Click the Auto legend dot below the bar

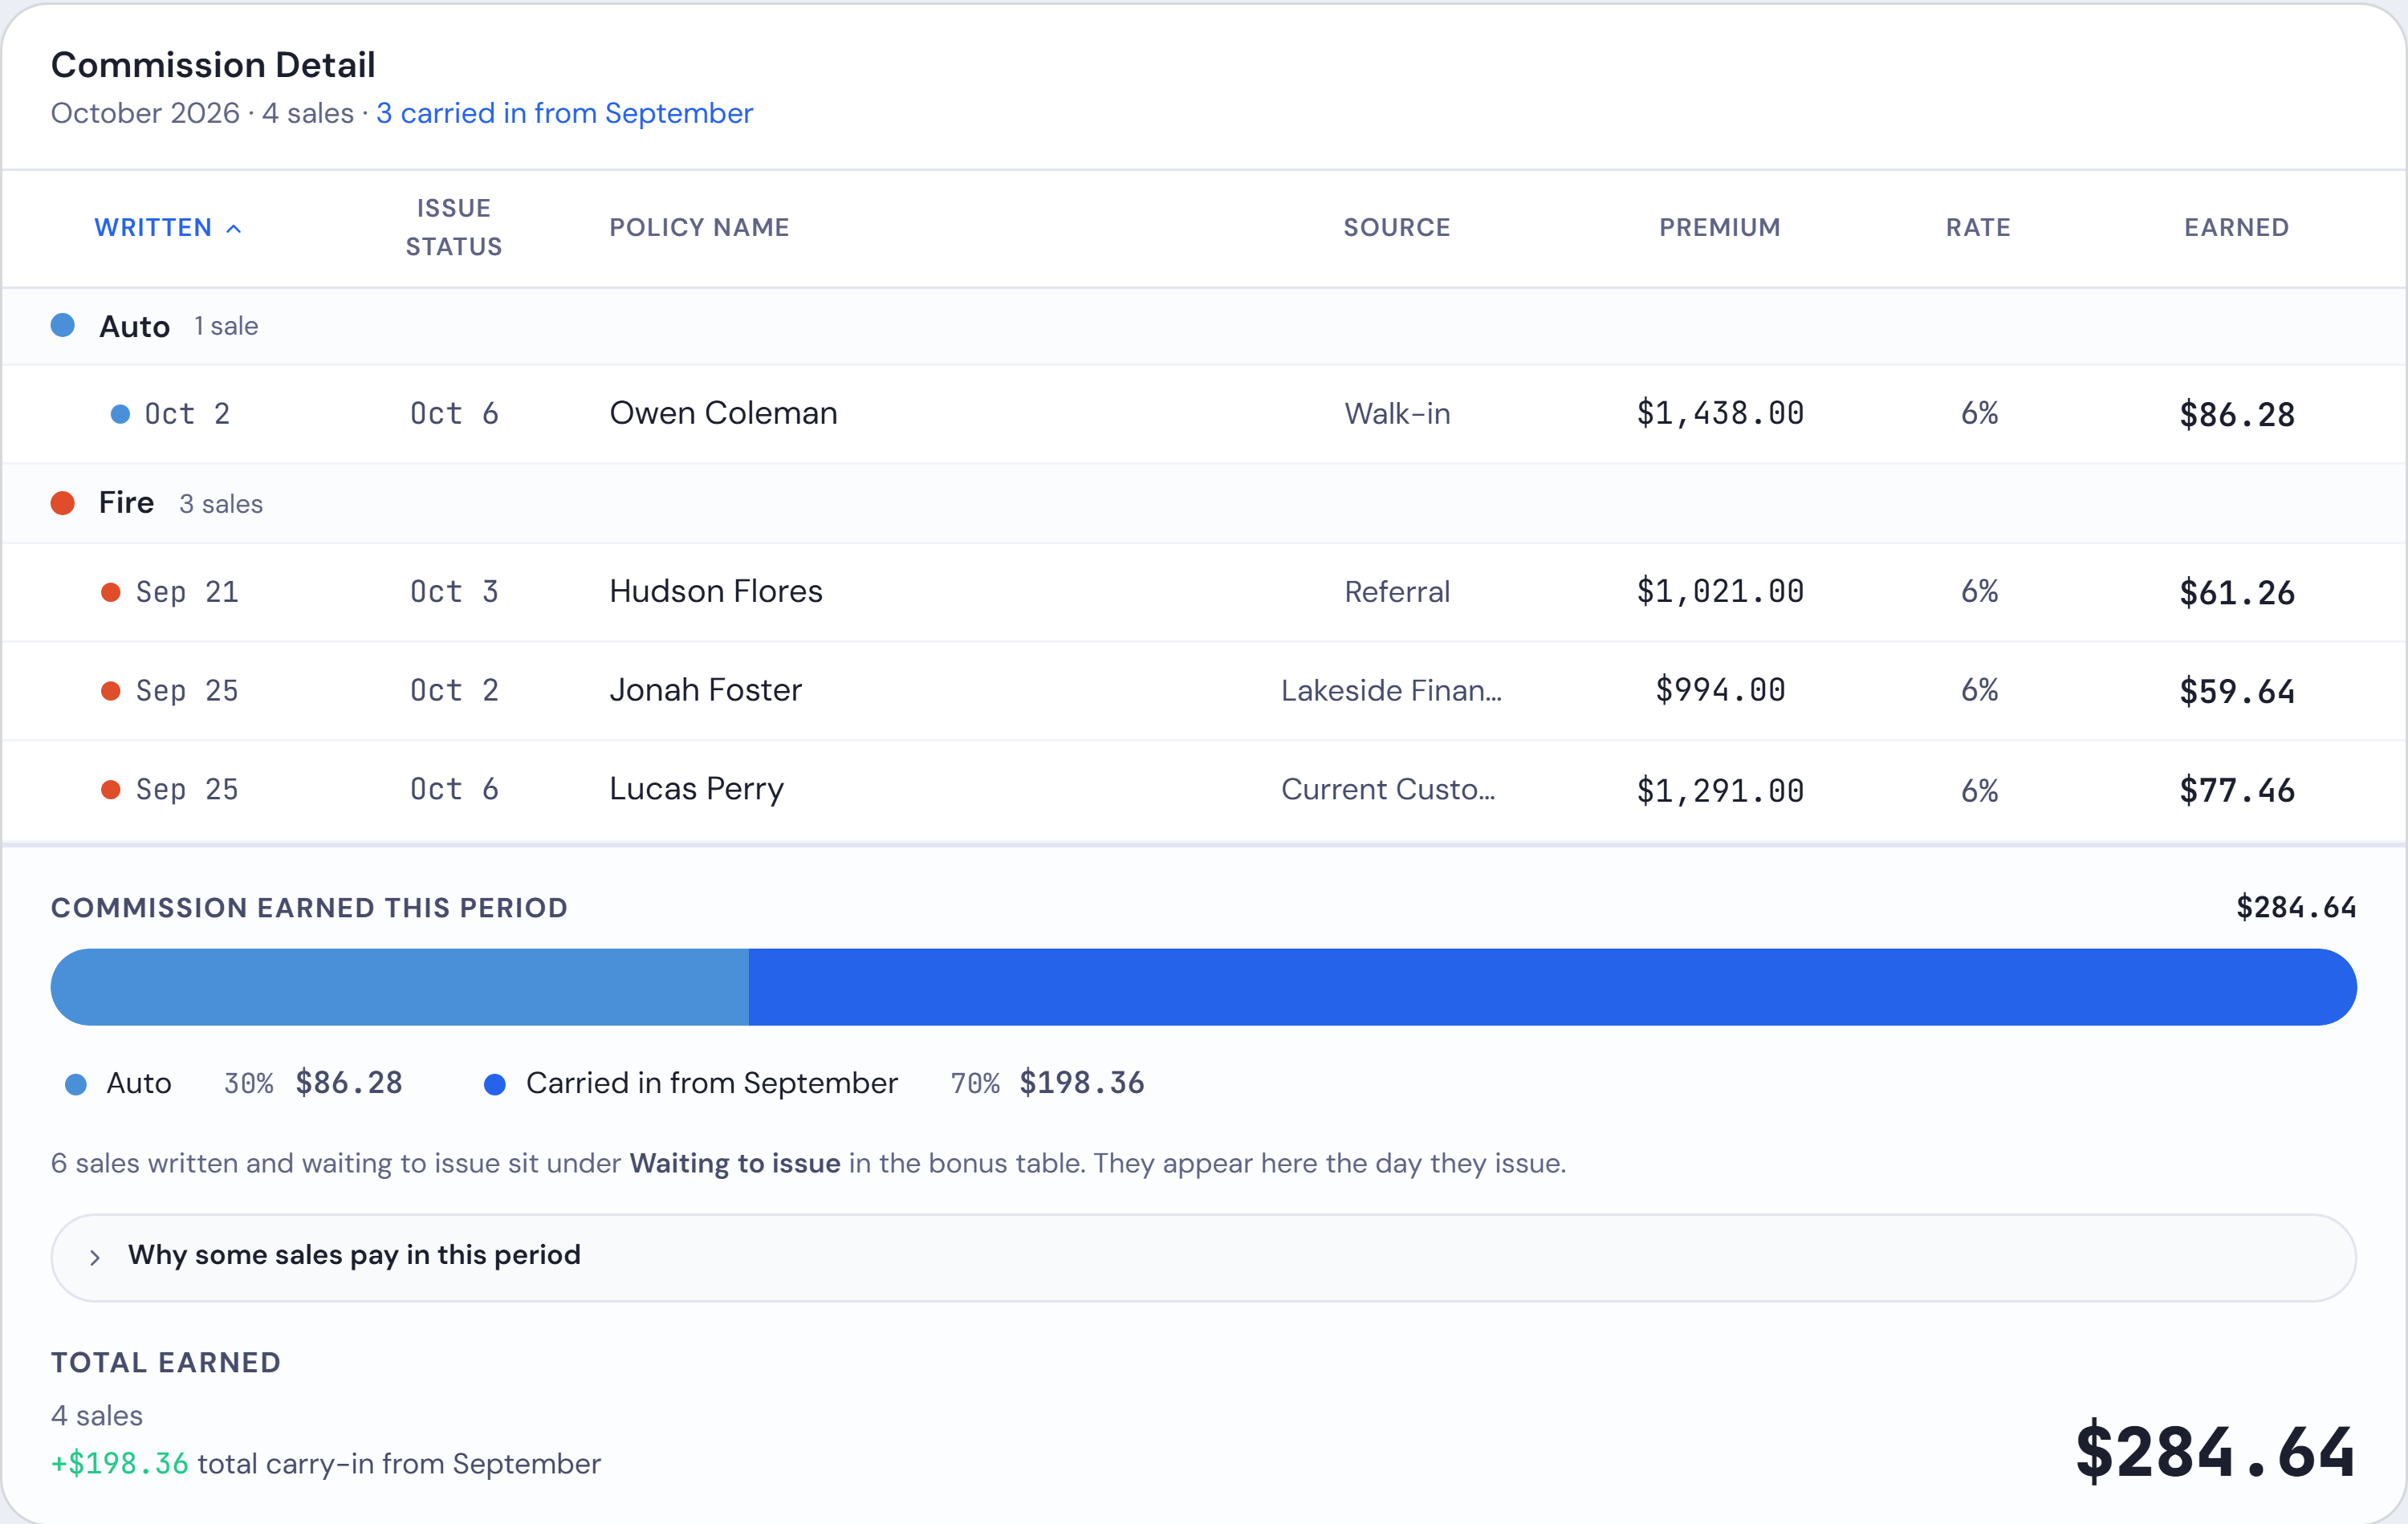[76, 1084]
